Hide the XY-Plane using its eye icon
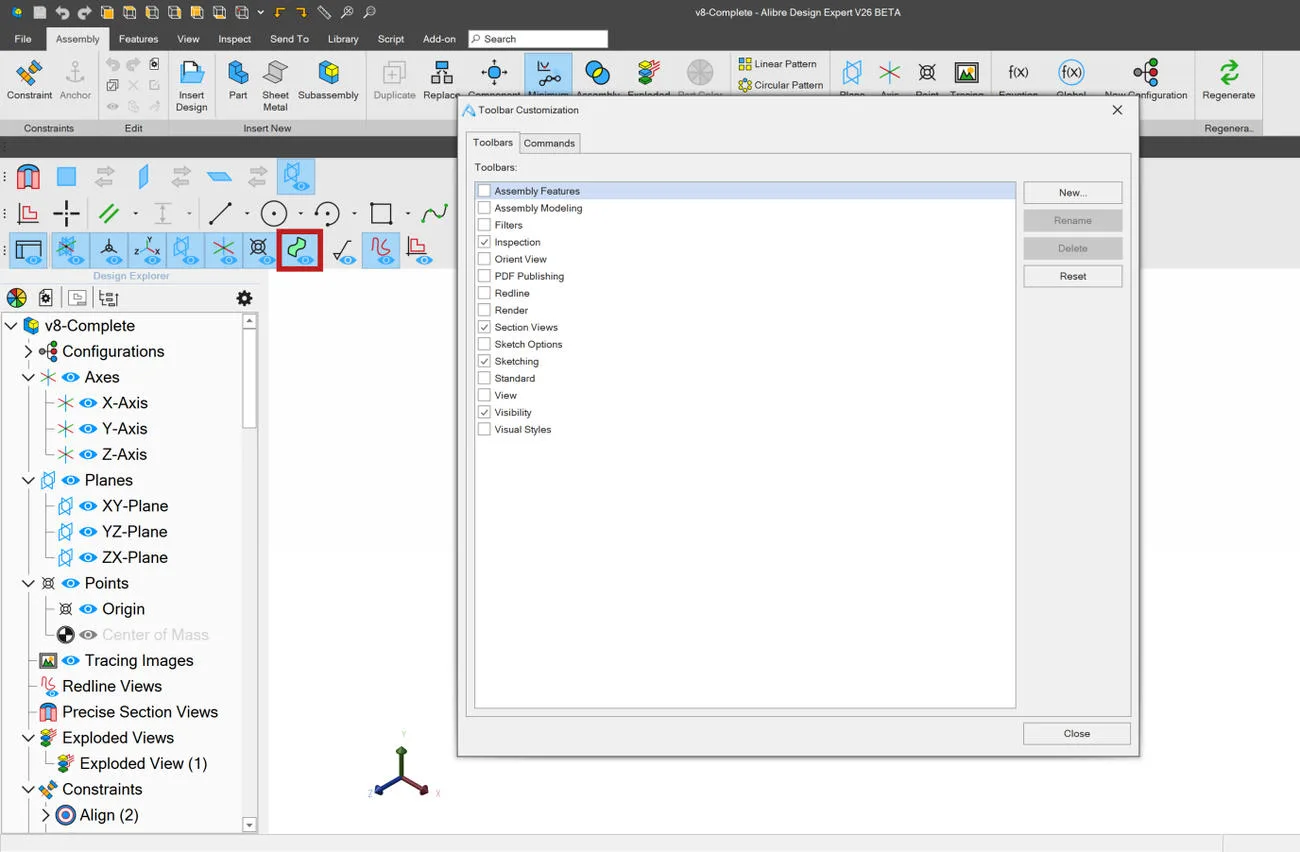1300x852 pixels. (x=88, y=506)
